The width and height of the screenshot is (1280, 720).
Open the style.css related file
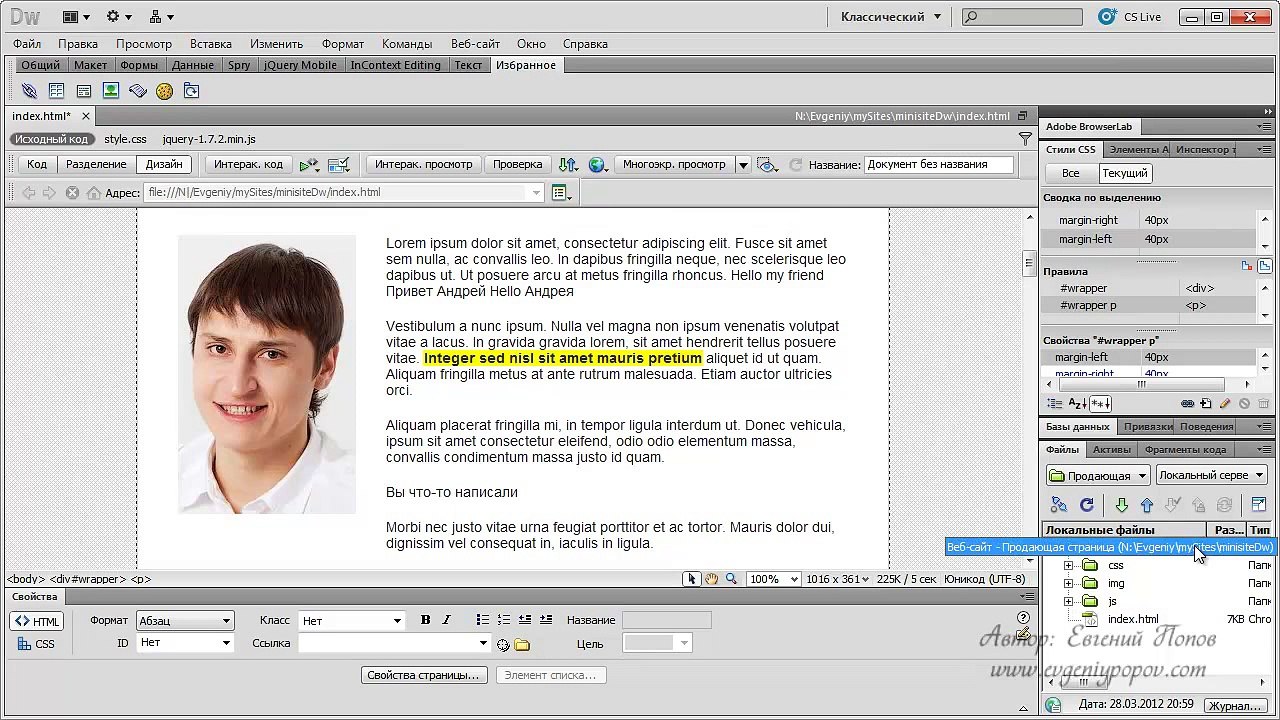click(x=125, y=139)
